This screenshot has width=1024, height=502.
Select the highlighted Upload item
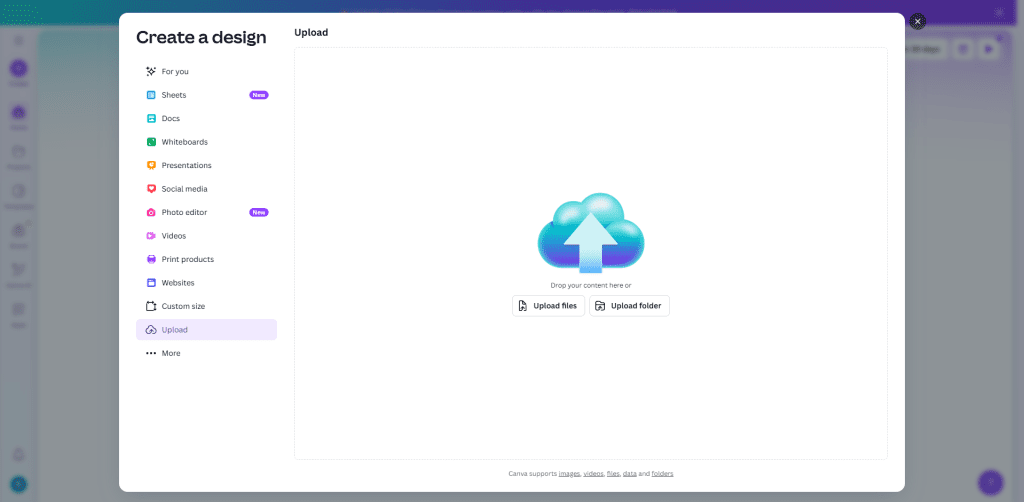[206, 330]
